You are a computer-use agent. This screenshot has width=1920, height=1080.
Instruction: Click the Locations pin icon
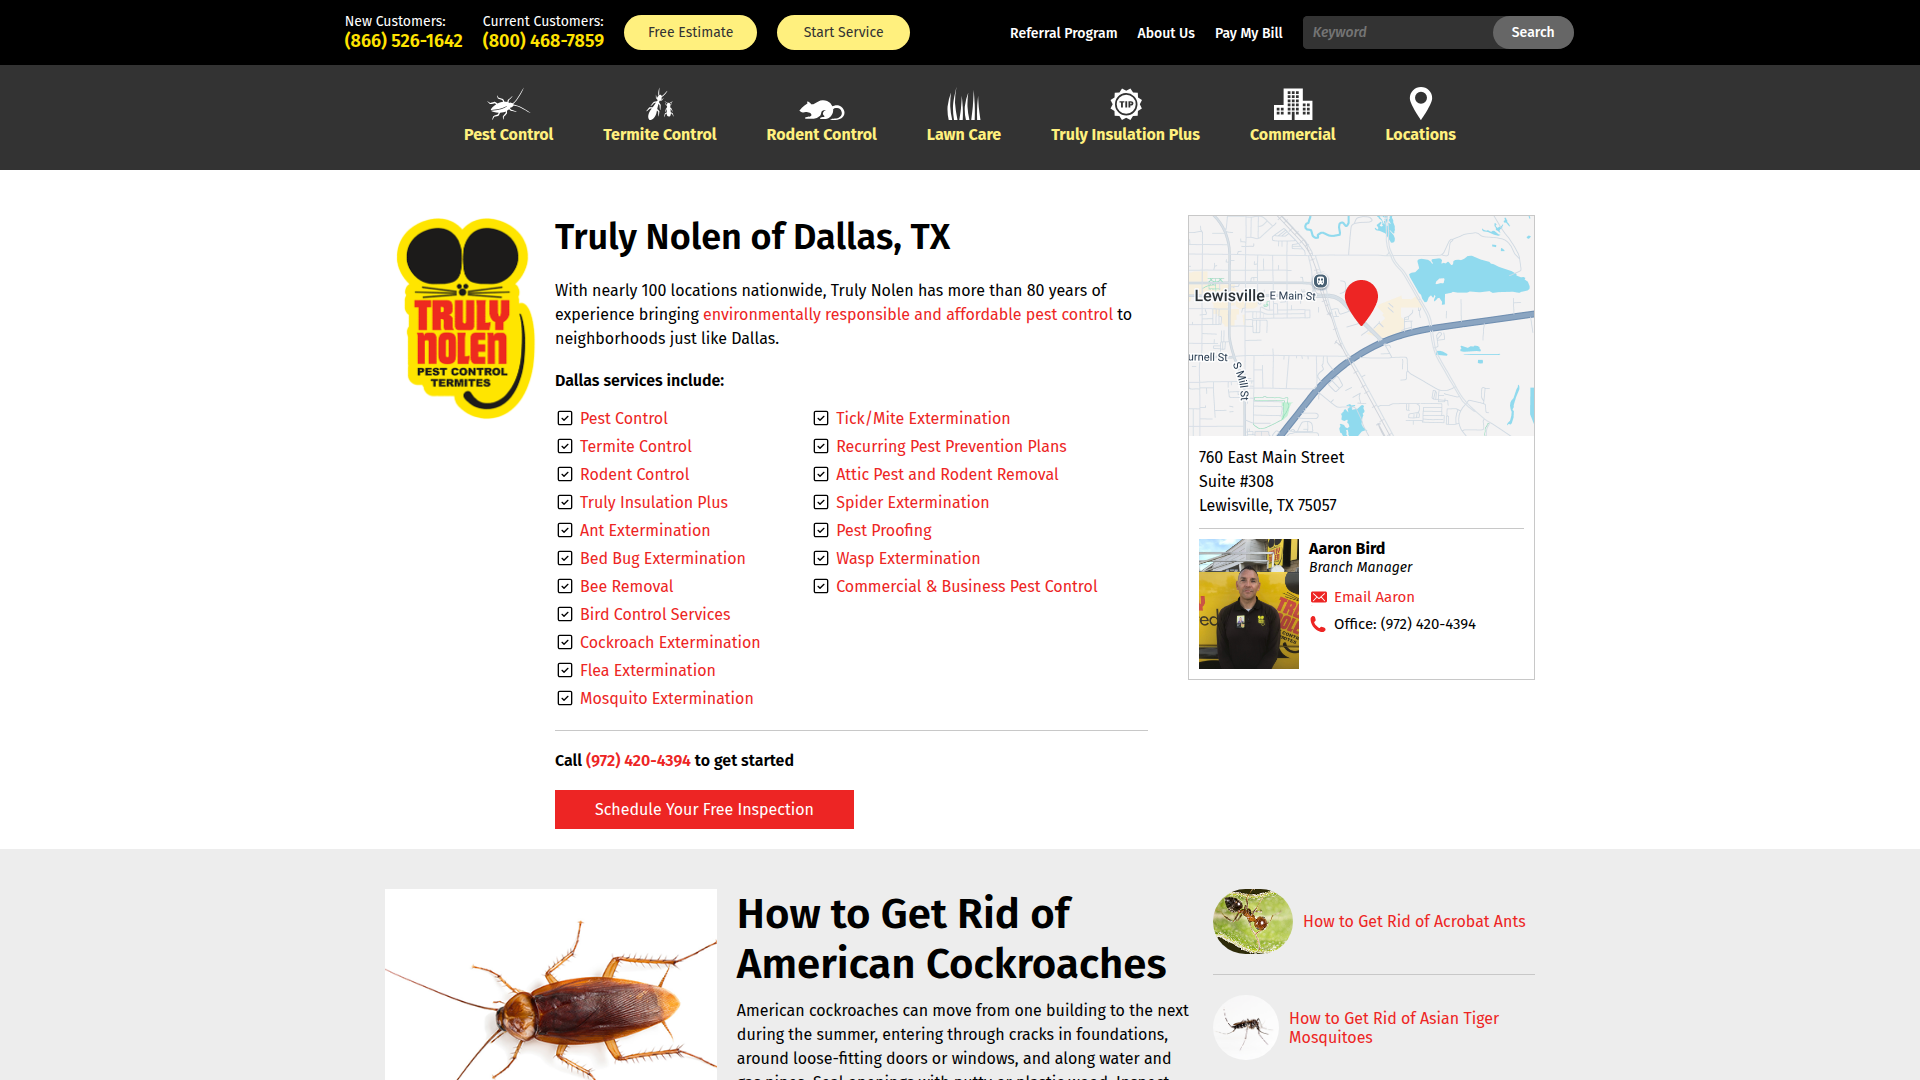(1420, 103)
